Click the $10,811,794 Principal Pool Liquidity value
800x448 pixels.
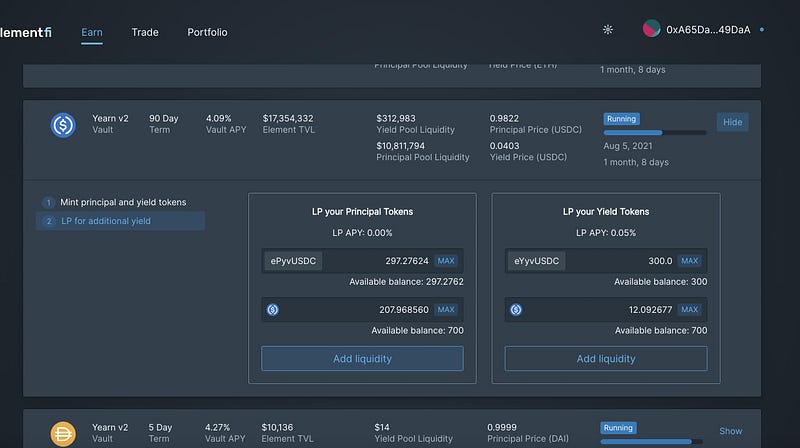pyautogui.click(x=401, y=146)
